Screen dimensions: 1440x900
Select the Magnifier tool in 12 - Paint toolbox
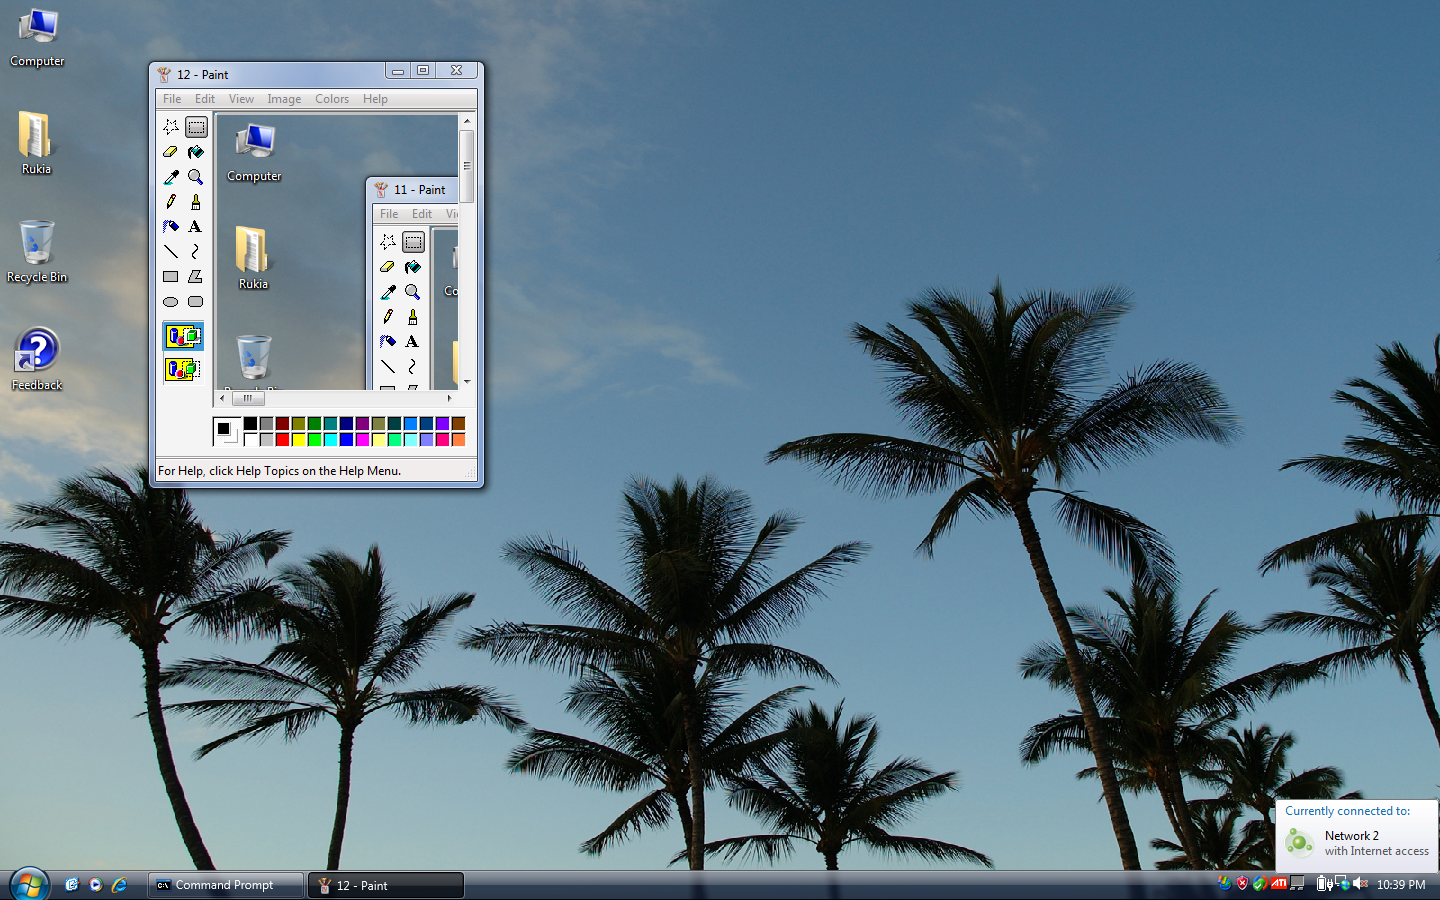coord(196,177)
